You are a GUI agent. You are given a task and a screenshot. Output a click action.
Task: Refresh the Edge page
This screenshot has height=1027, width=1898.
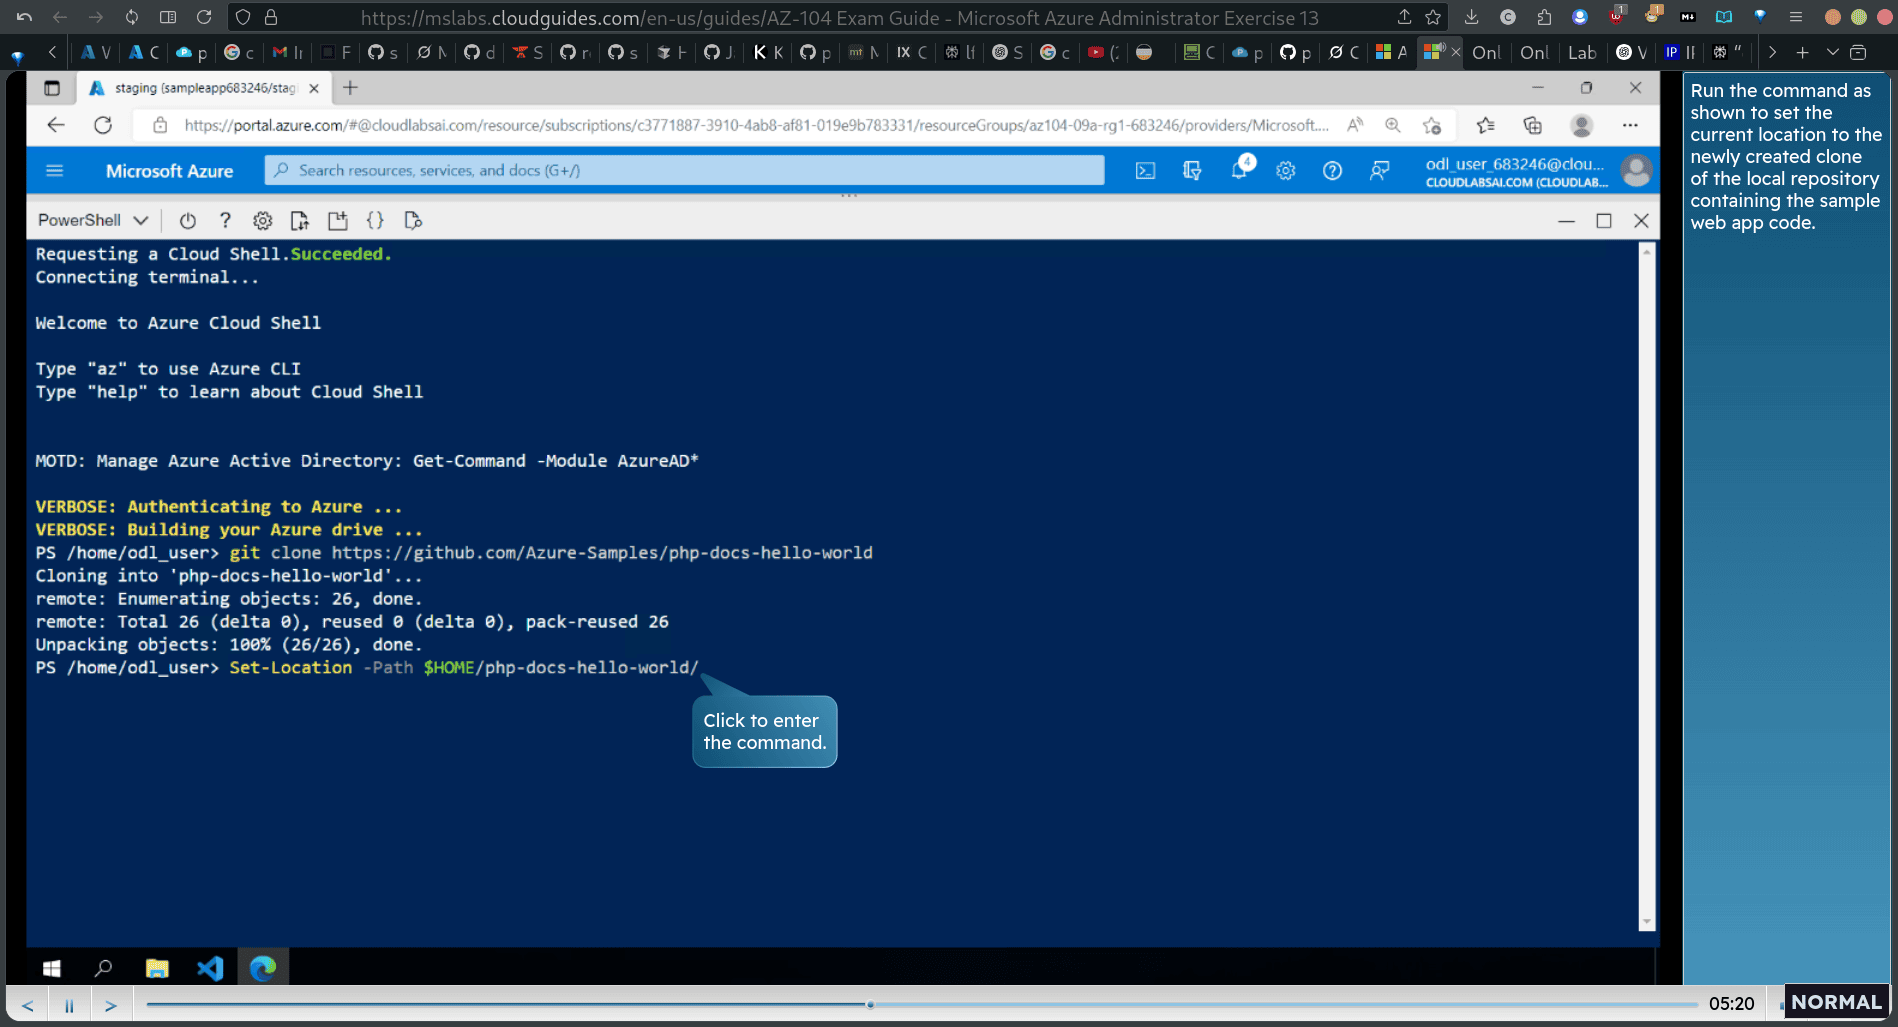103,125
